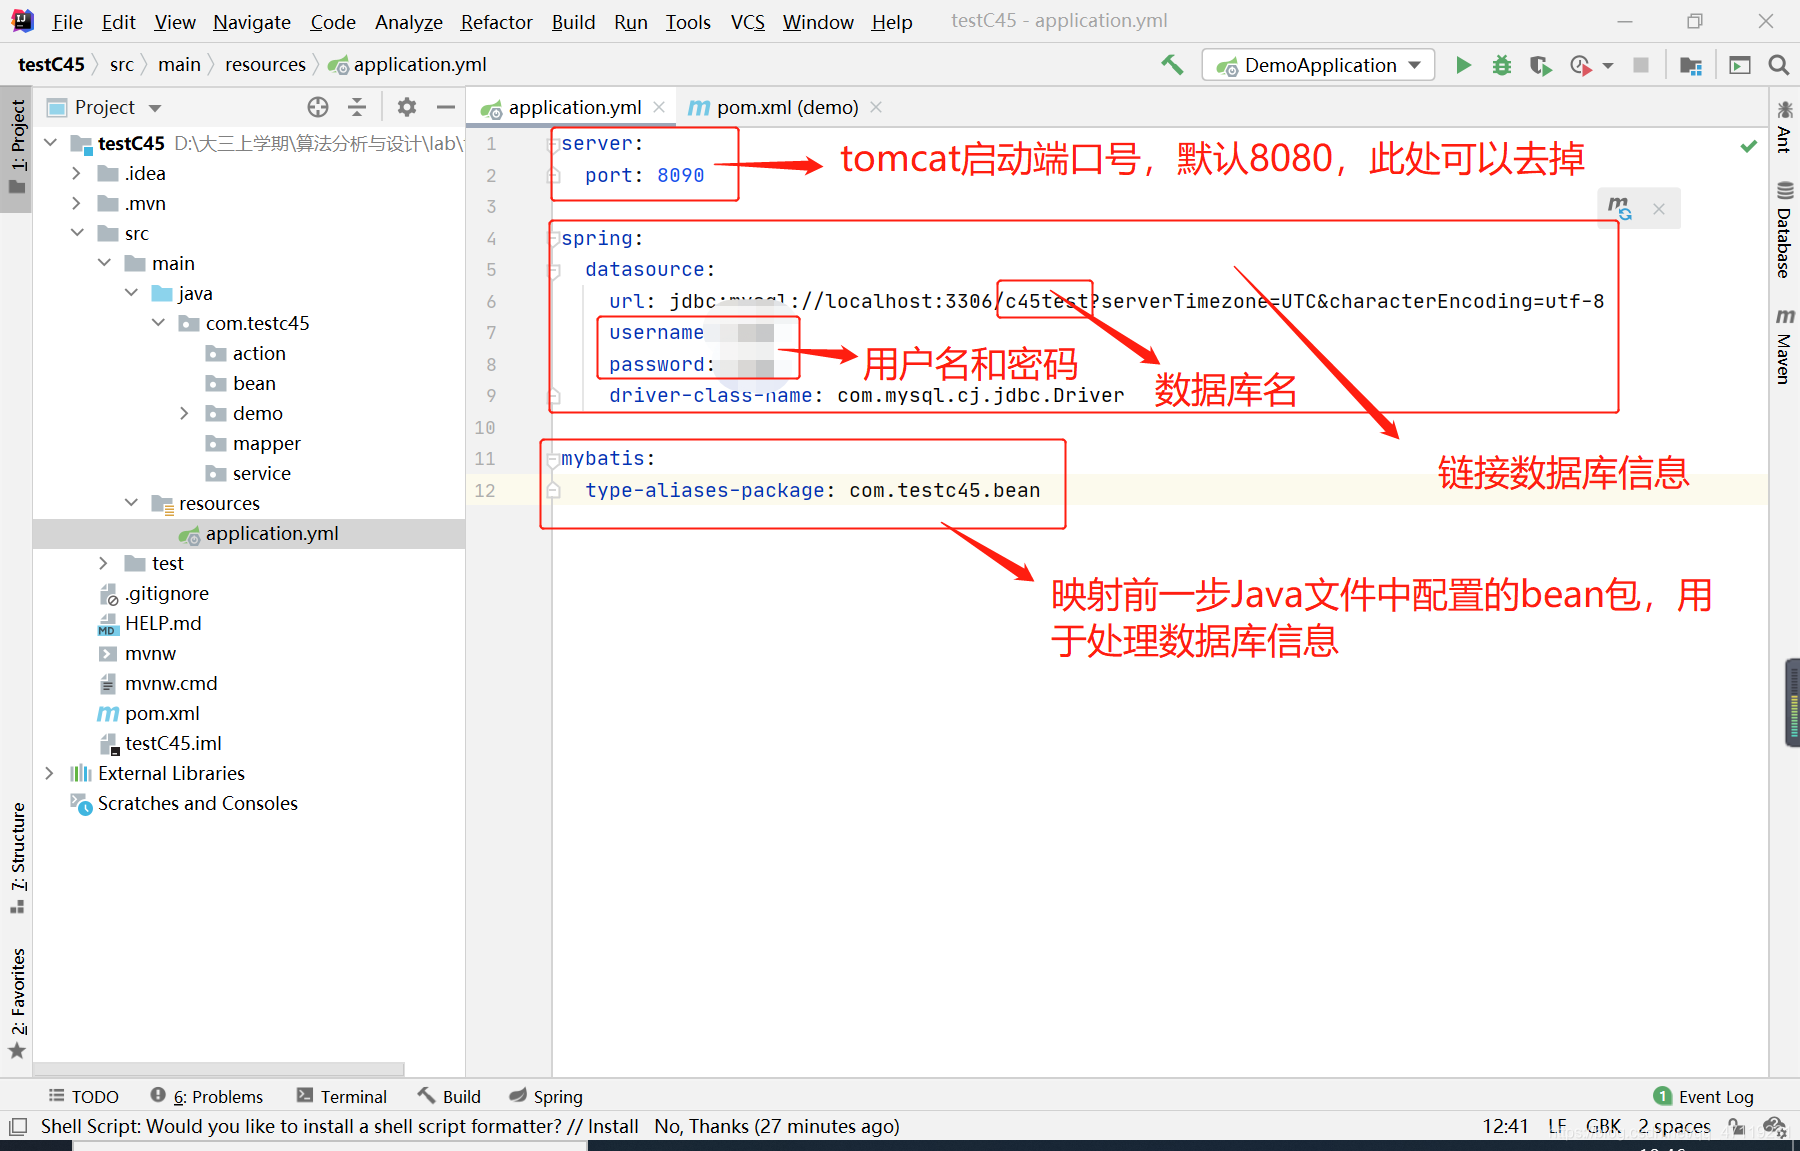Image resolution: width=1800 pixels, height=1151 pixels.
Task: Run DemoApplication with the green play icon
Action: (x=1463, y=65)
